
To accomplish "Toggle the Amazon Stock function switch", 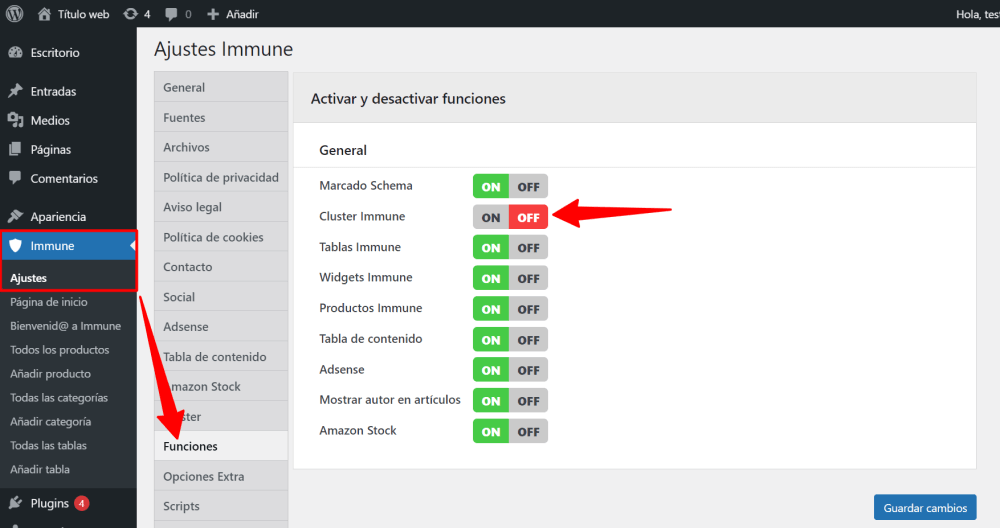I will (510, 431).
